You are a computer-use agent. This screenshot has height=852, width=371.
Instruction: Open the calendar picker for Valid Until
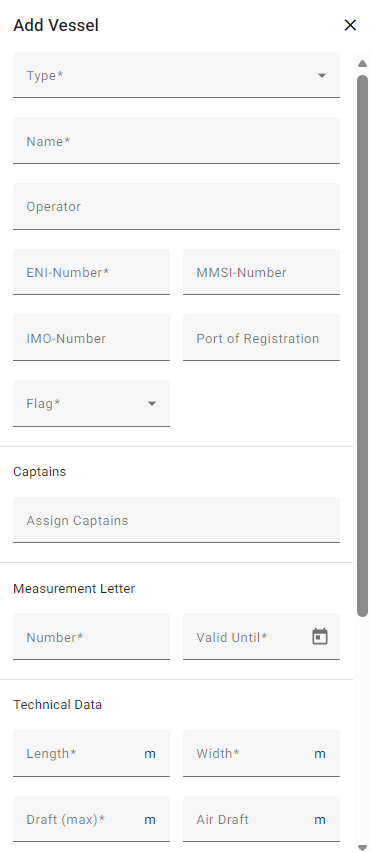point(320,636)
